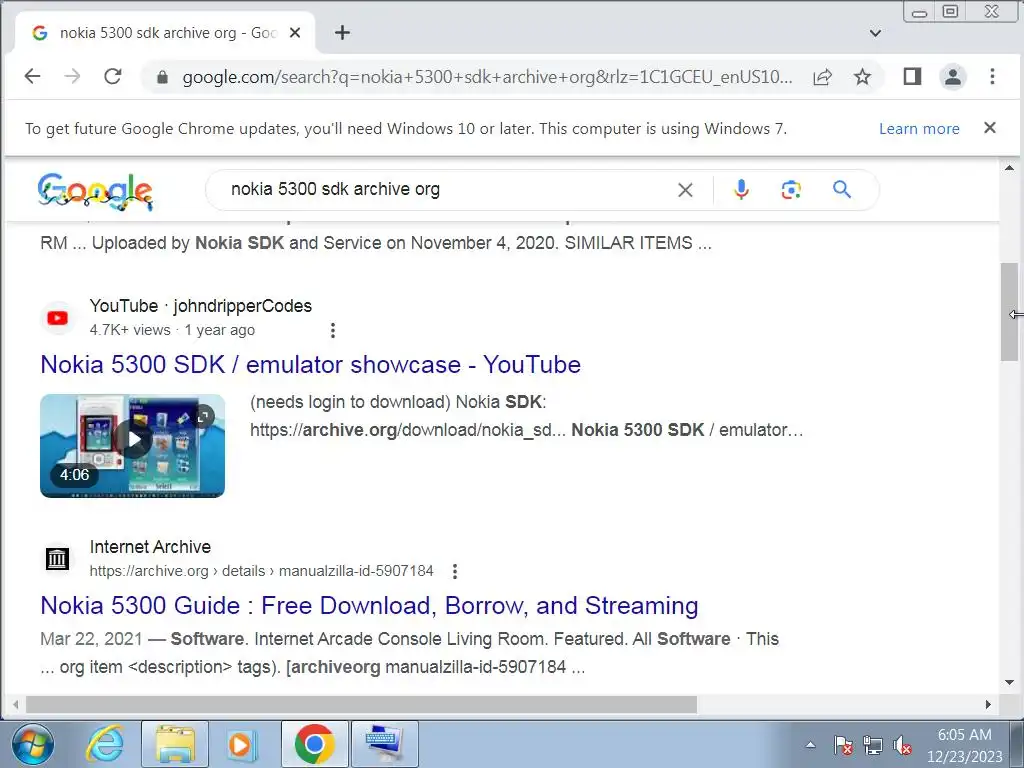
Task: Bookmark this page with the star icon
Action: pos(863,77)
